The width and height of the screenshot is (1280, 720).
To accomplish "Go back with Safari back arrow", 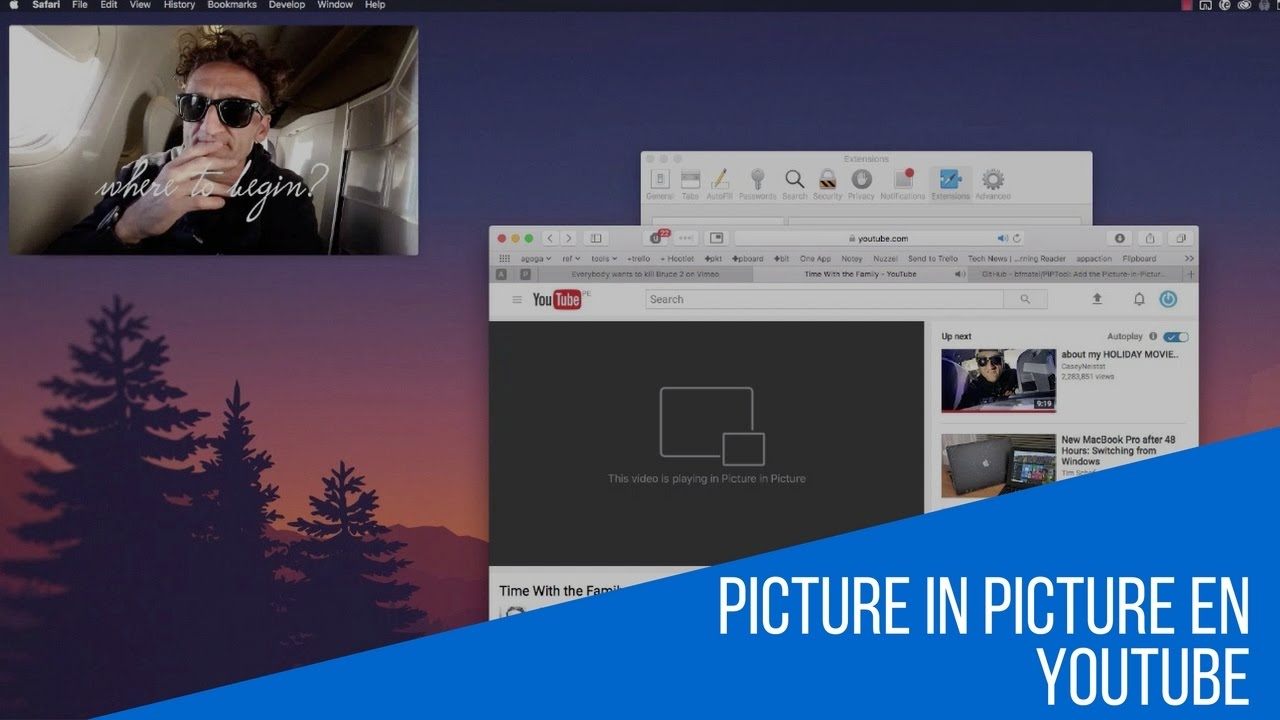I will pyautogui.click(x=550, y=238).
